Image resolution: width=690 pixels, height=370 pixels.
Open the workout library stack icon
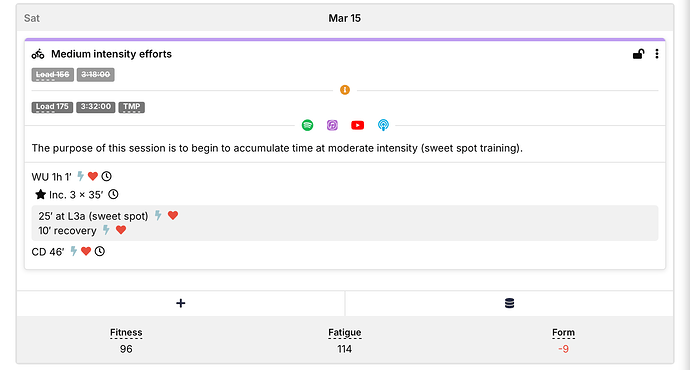click(509, 303)
